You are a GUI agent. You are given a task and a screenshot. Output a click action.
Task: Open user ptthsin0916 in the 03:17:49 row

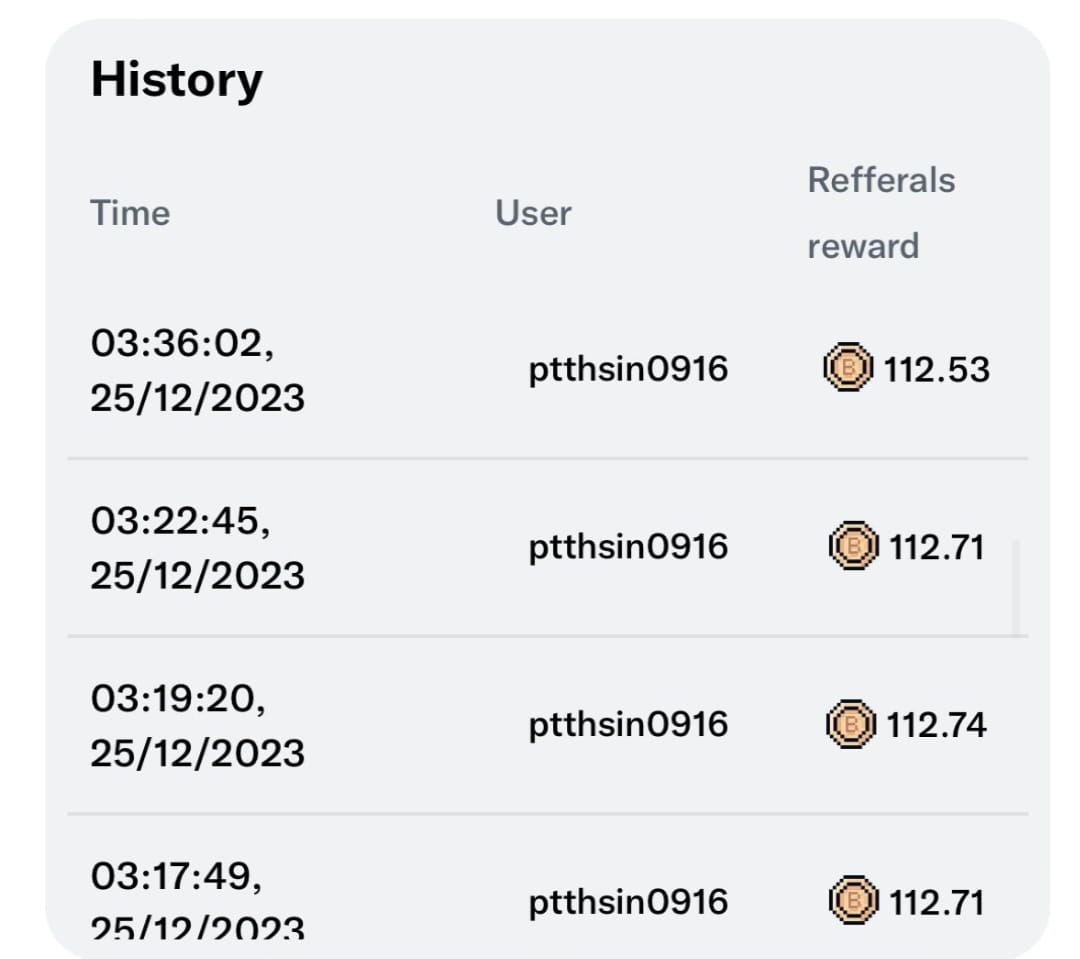coord(628,903)
